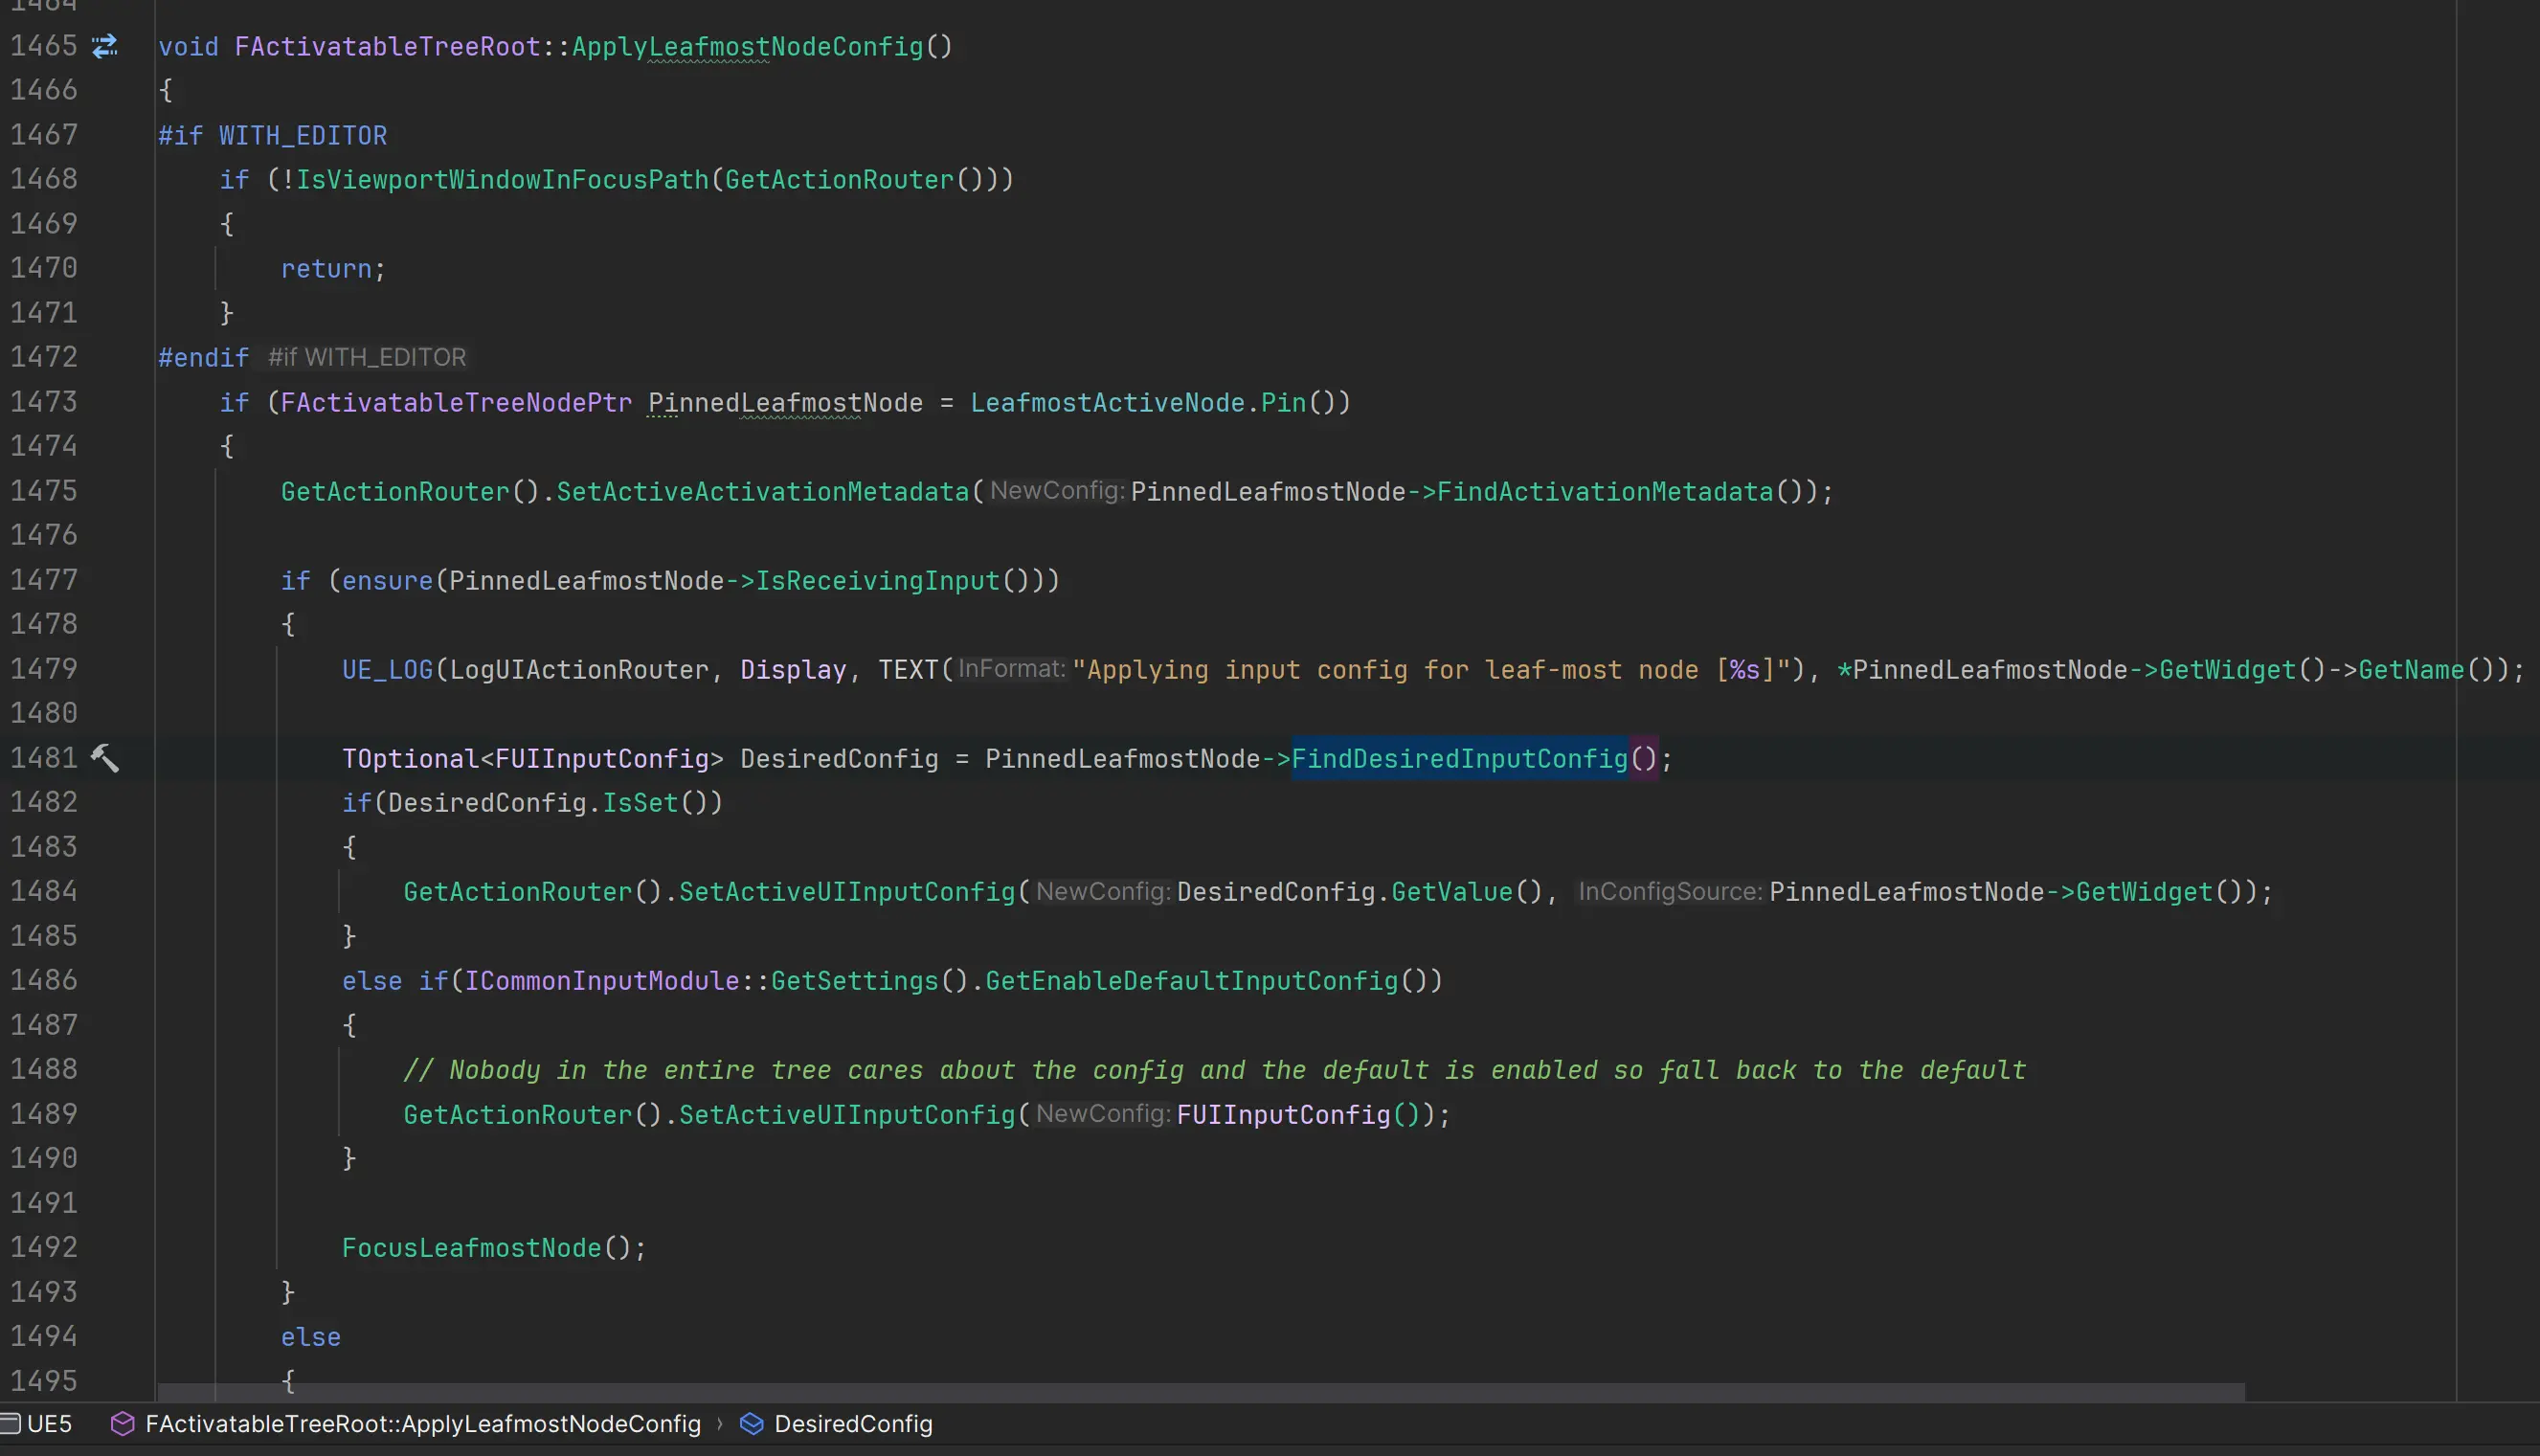Toggle a breakpoint on line number 1475
The image size is (2540, 1456).
click(44, 491)
